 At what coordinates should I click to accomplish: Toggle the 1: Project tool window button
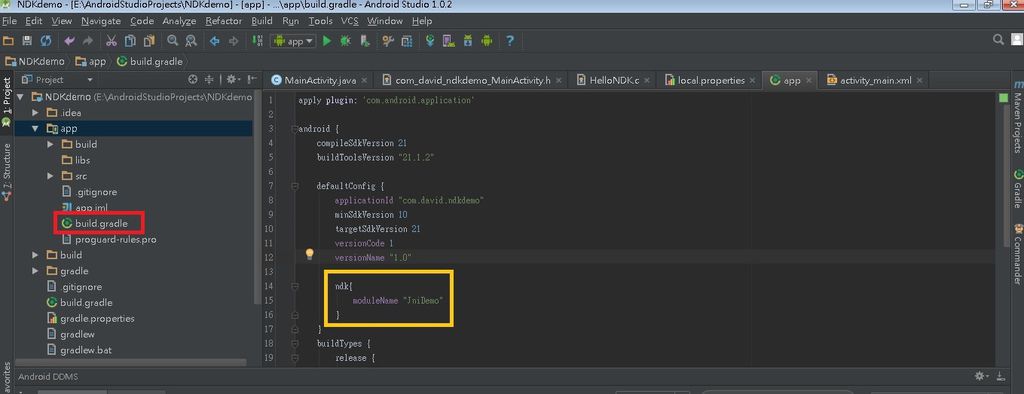point(7,101)
